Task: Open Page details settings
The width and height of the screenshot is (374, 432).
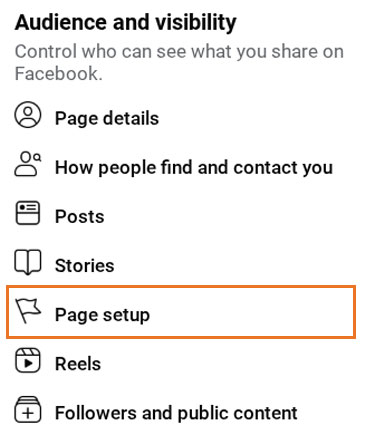Action: 107,118
